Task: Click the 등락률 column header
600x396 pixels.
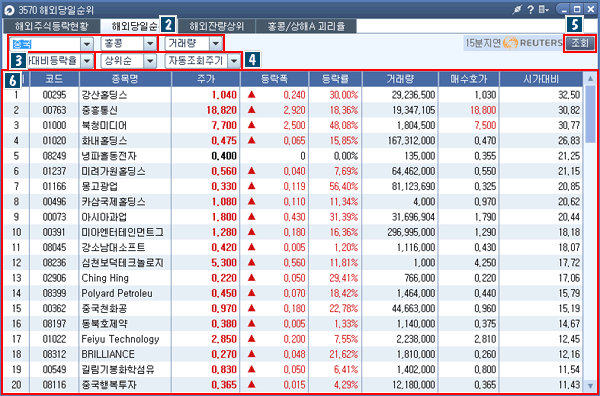Action: [335, 79]
